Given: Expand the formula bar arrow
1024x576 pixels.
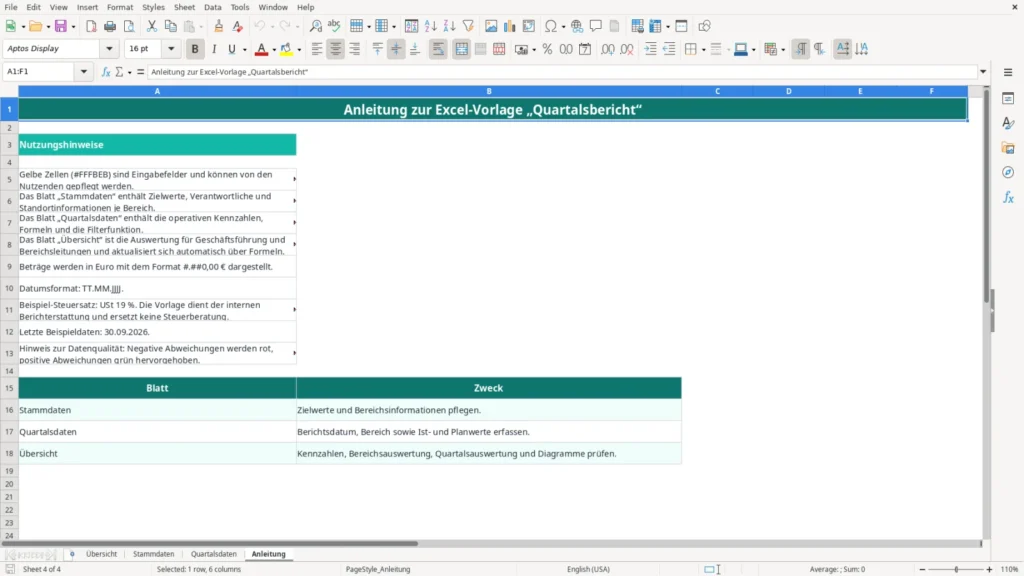Looking at the screenshot, I should click(983, 72).
